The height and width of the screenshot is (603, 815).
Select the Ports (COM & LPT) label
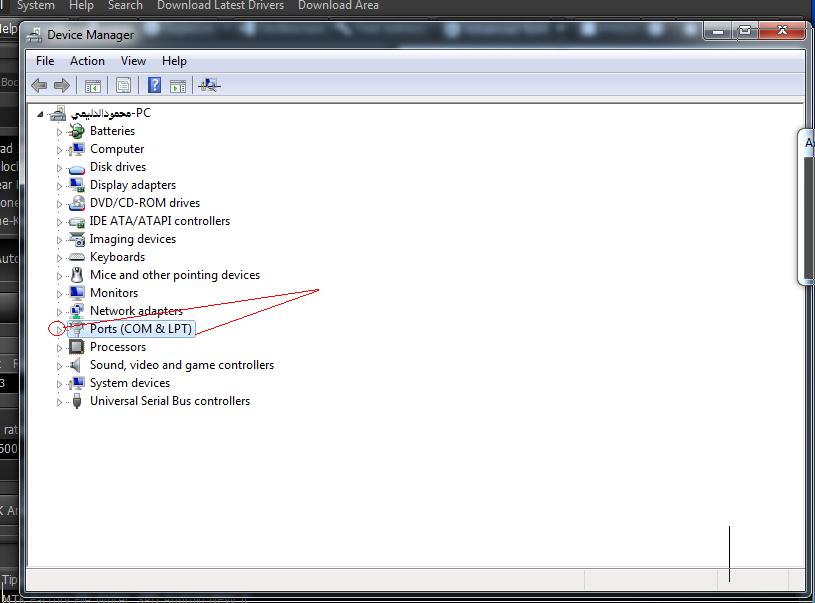141,329
